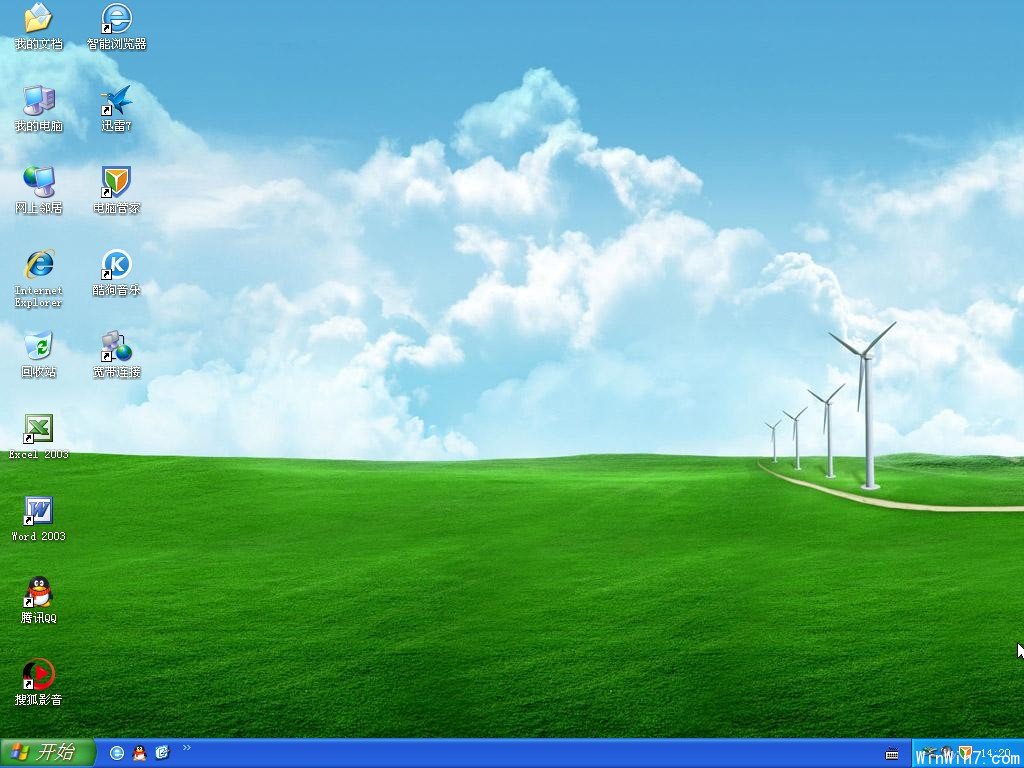Screen dimensions: 1024x768
Task: Select the 网上邻居 desktop icon
Action: [x=39, y=190]
